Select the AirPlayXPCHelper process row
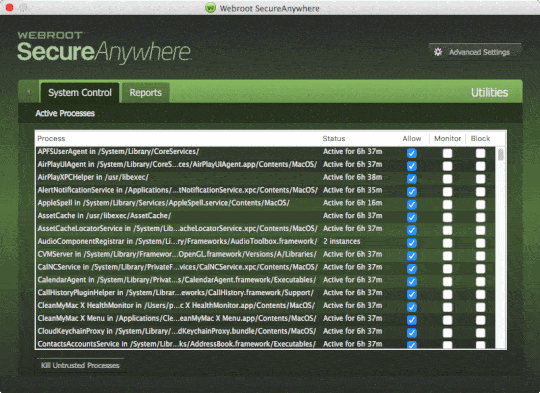540x393 pixels. pos(265,177)
